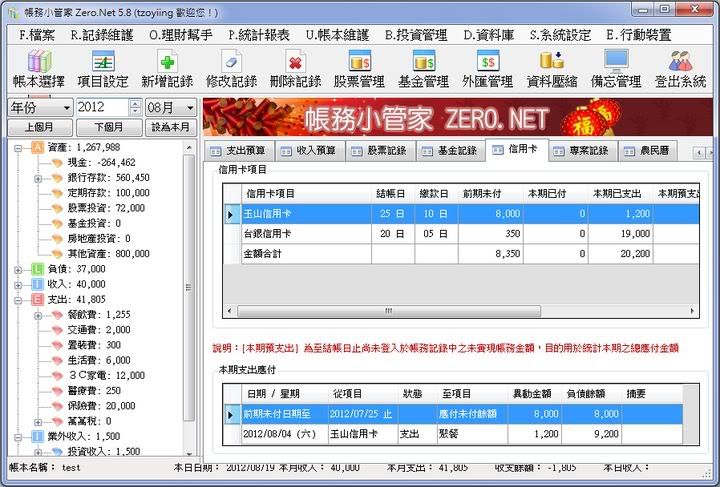Open U.帳本維護 menu
This screenshot has height=487, width=720.
coord(338,35)
